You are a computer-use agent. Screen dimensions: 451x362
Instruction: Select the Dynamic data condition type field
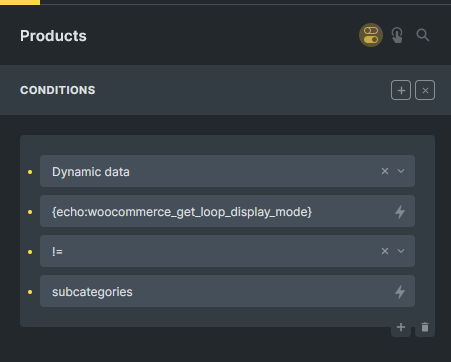(227, 171)
